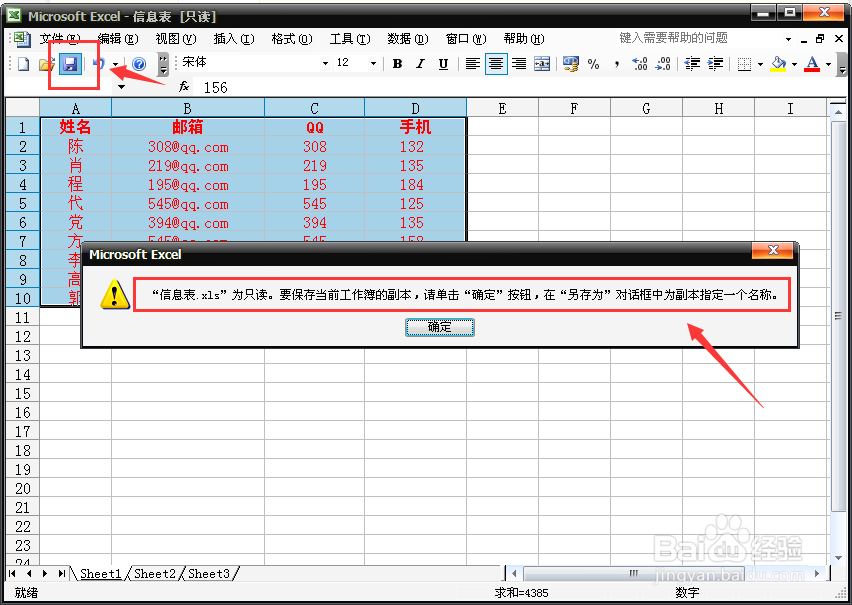Viewport: 852px width, 605px height.
Task: Open the font size dropdown
Action: tap(373, 64)
